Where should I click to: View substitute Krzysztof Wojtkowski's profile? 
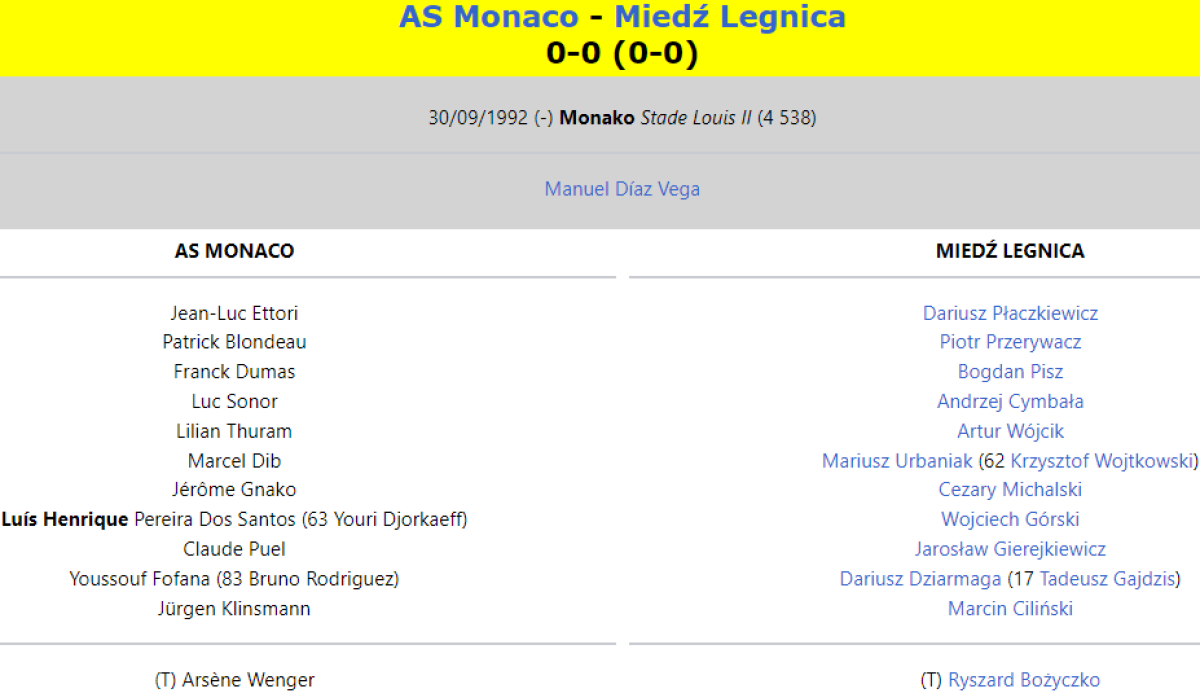tap(1101, 461)
